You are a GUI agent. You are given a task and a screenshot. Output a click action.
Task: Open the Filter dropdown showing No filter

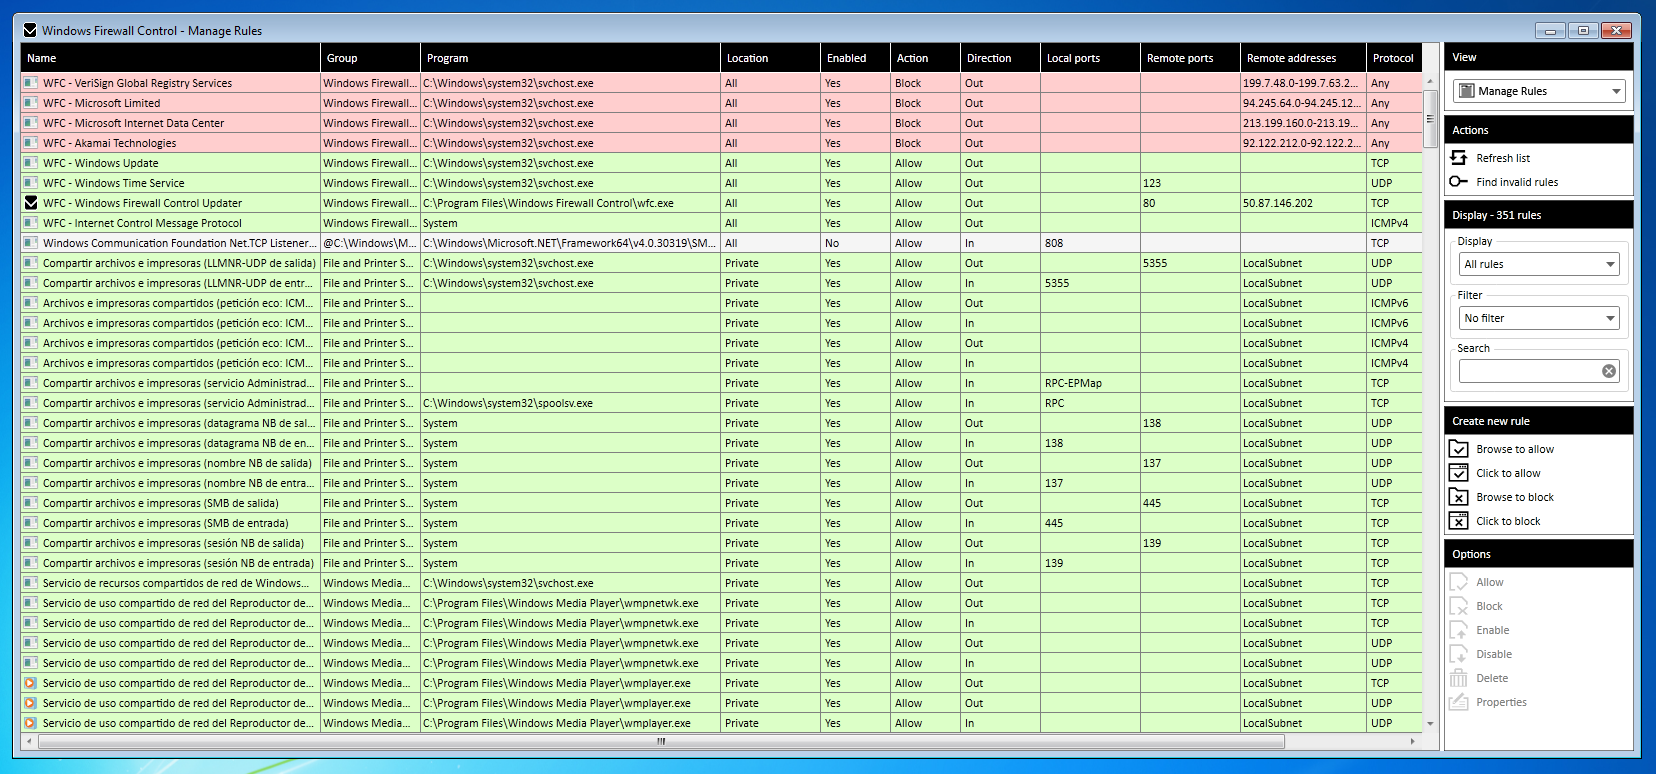1539,318
